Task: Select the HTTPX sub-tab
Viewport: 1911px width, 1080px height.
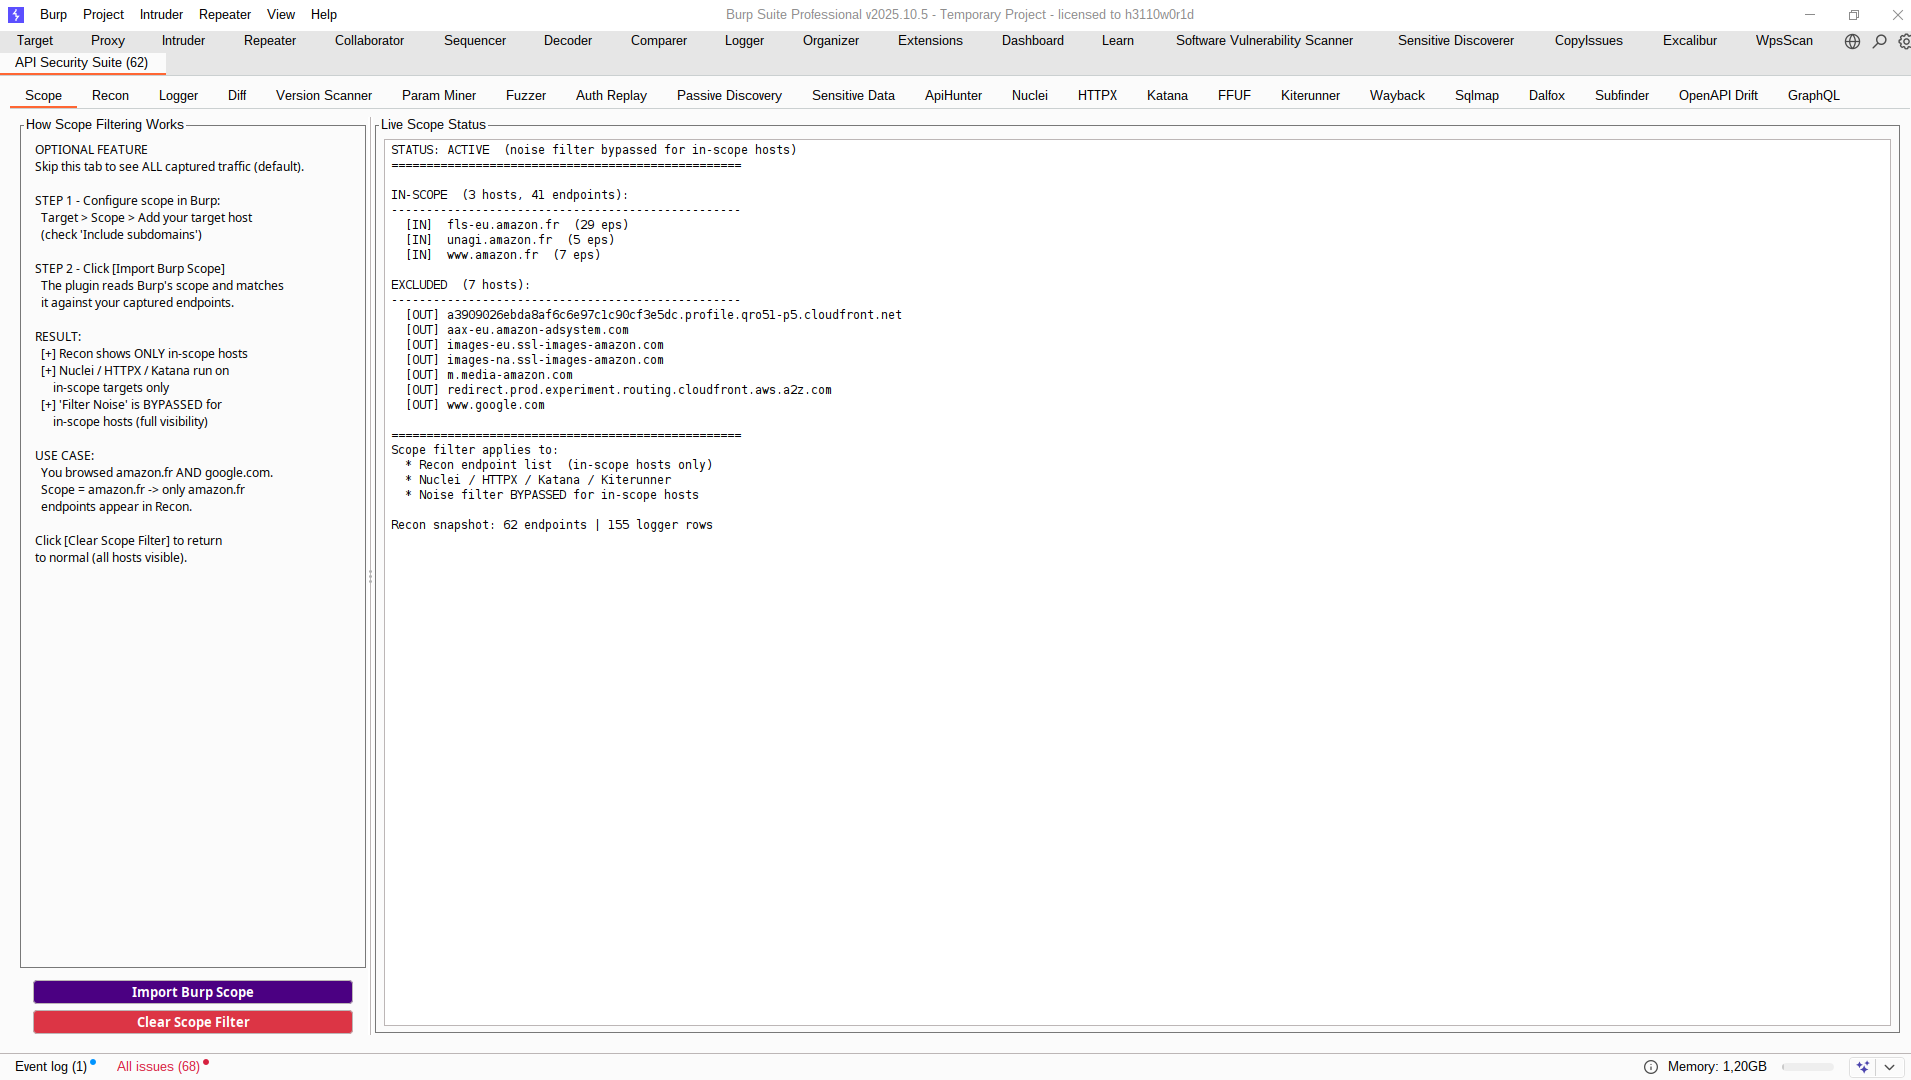Action: (1097, 96)
